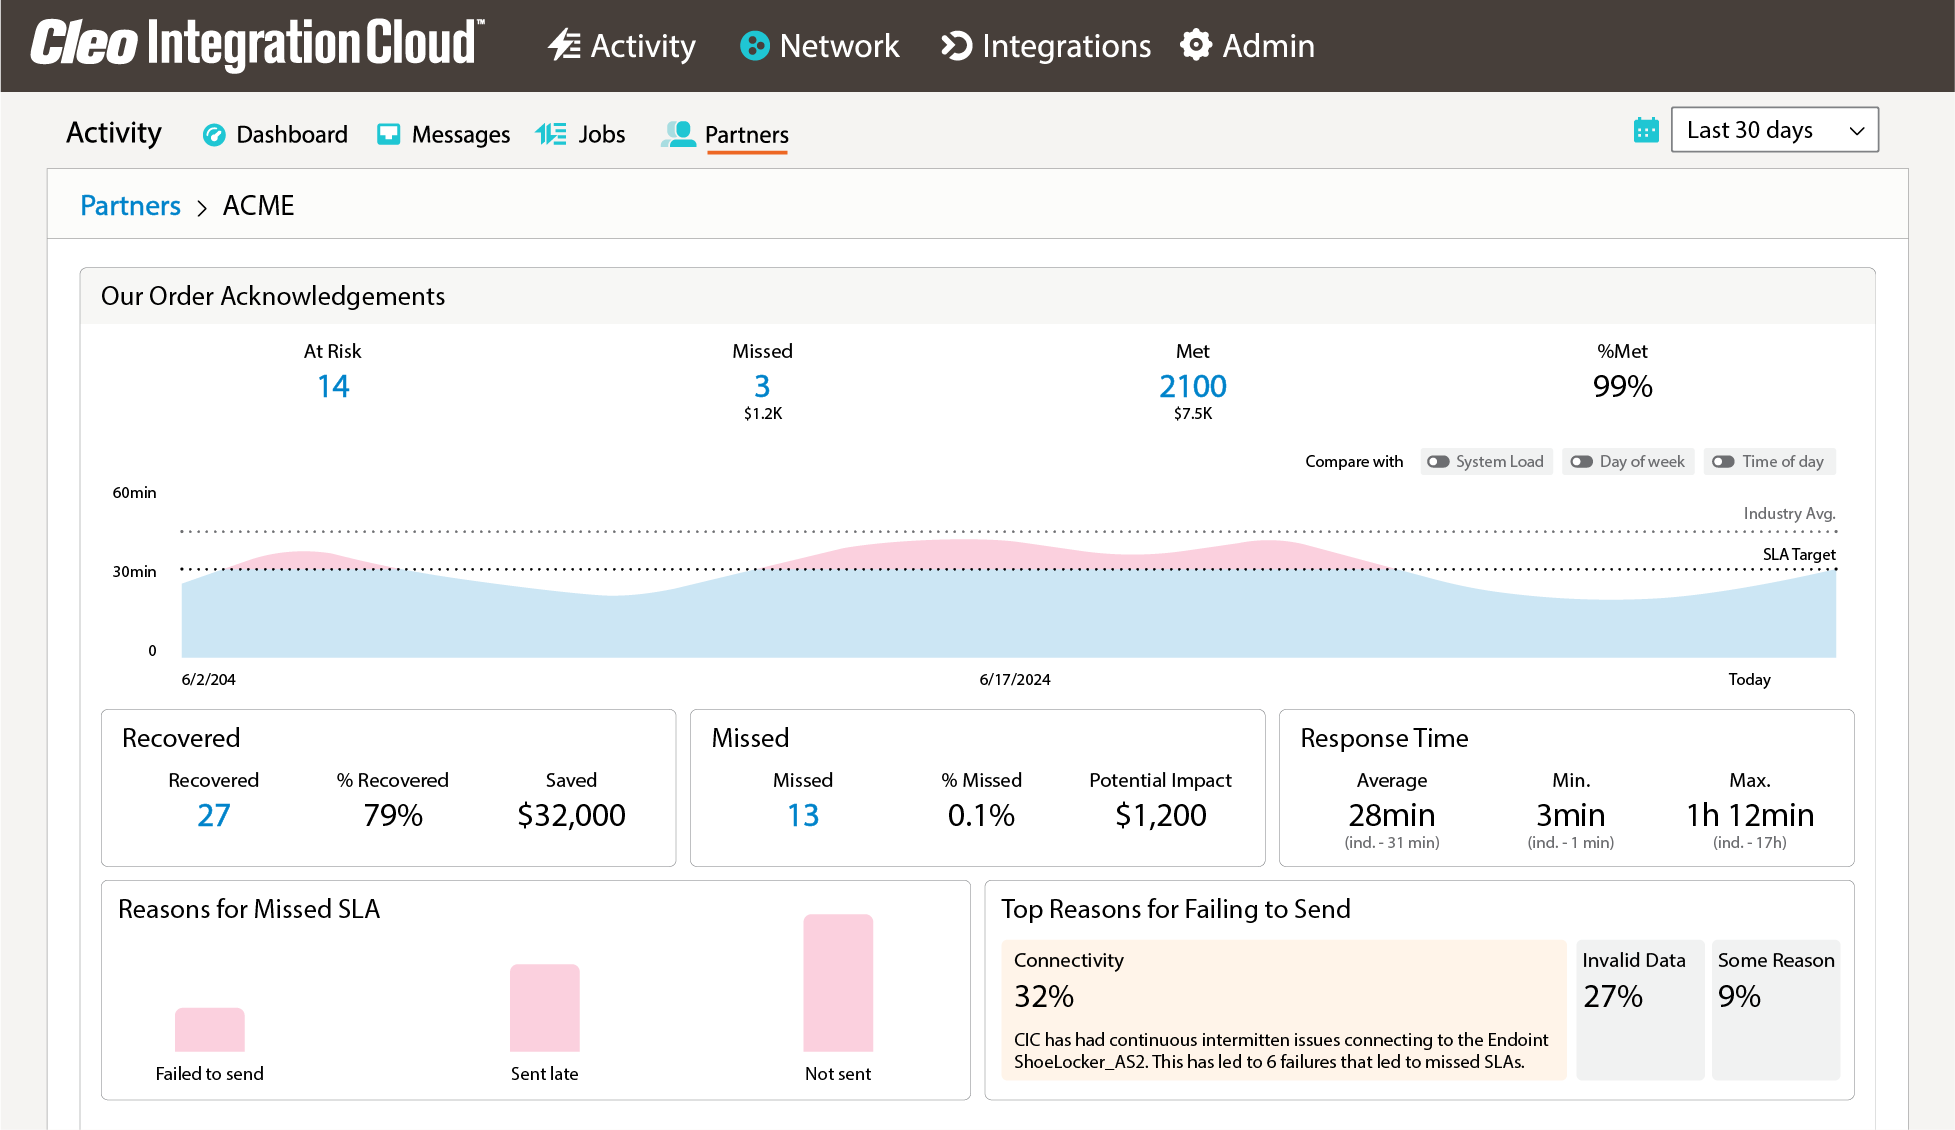Toggle the Day of week overlay
Image resolution: width=1955 pixels, height=1130 pixels.
1582,461
